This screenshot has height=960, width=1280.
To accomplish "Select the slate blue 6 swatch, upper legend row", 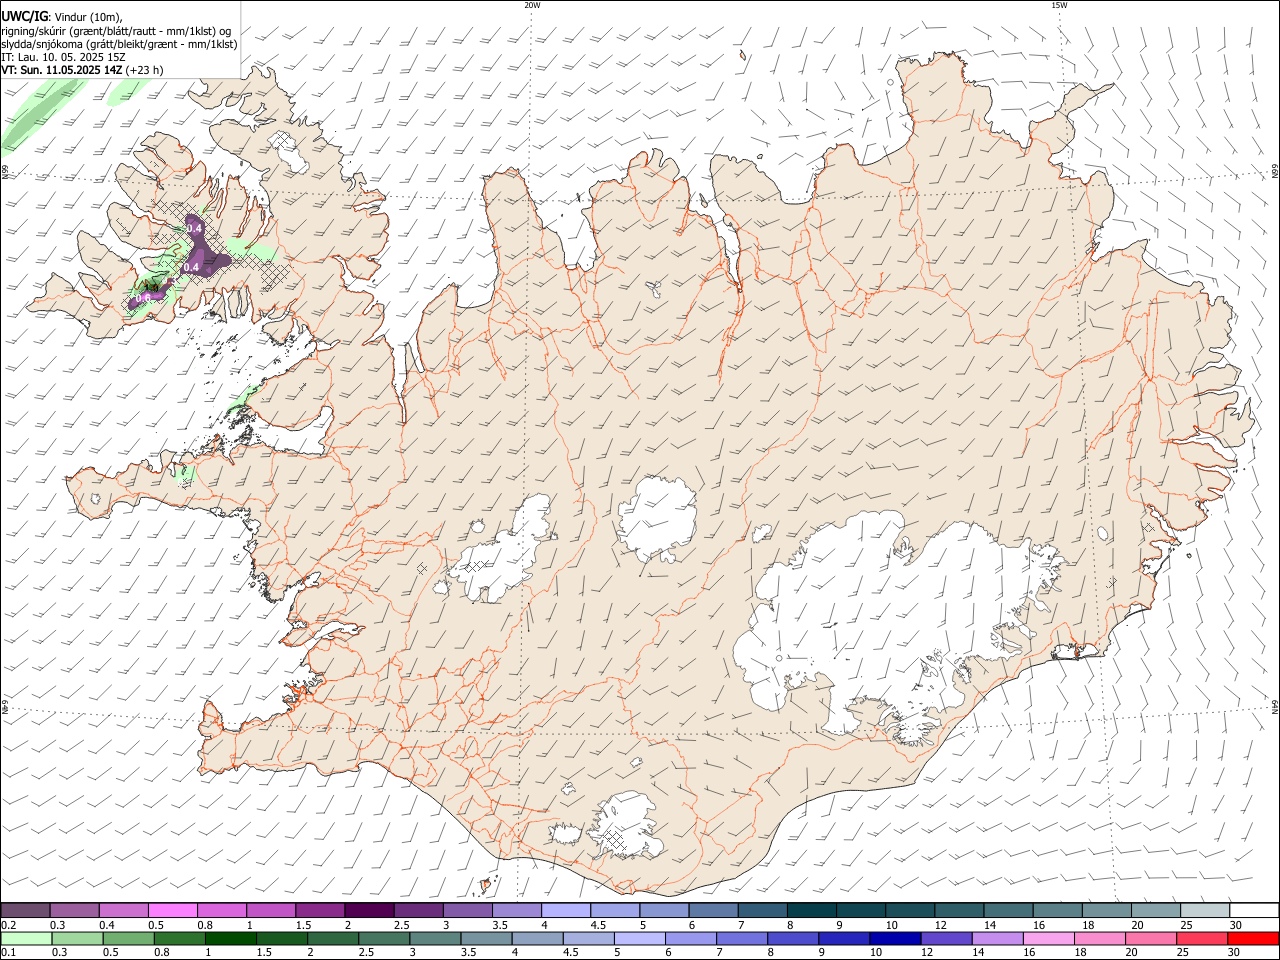I will coord(712,910).
